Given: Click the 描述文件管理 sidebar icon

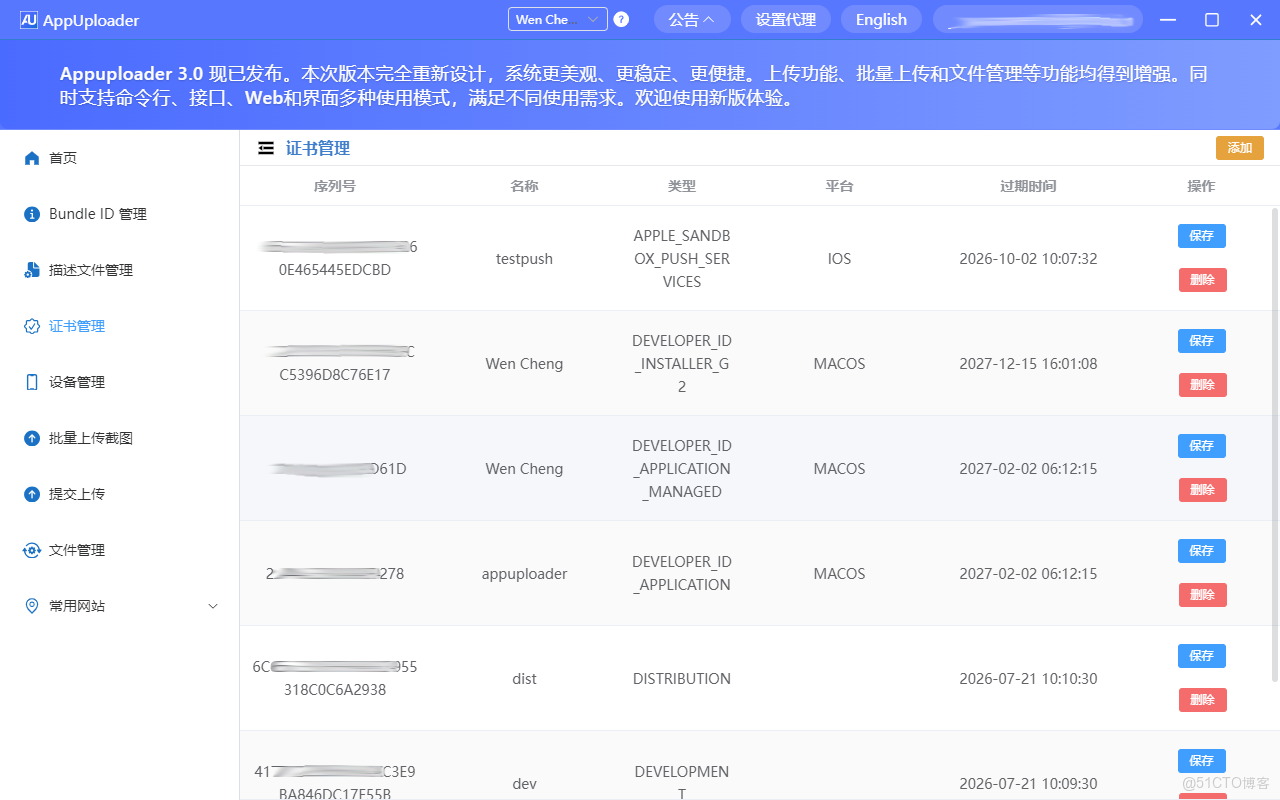Looking at the screenshot, I should point(31,269).
